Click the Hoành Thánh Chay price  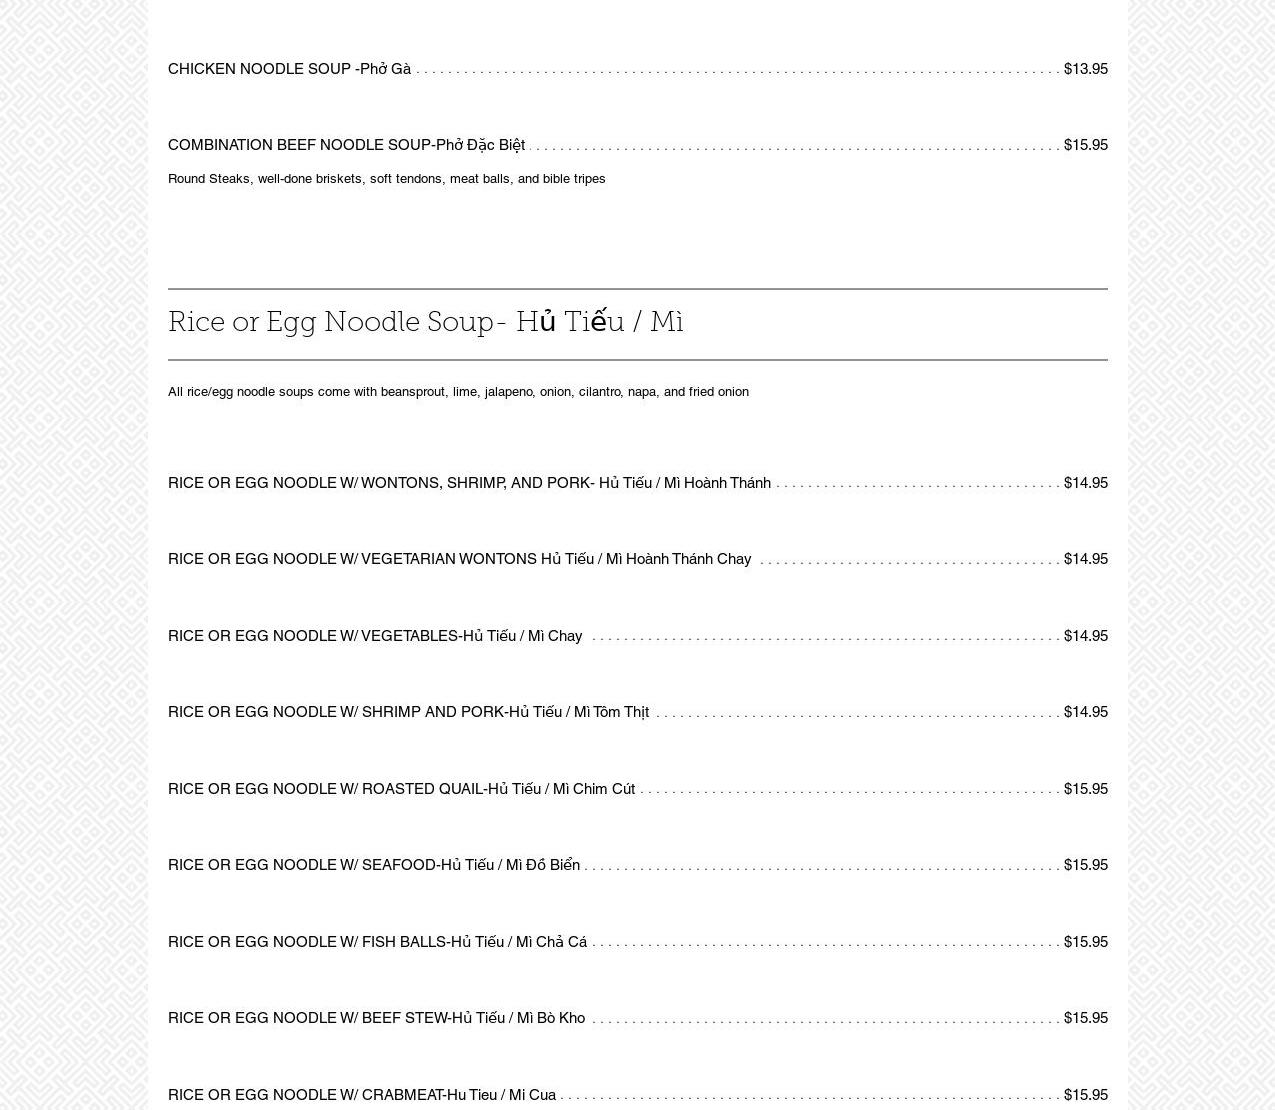point(1085,559)
